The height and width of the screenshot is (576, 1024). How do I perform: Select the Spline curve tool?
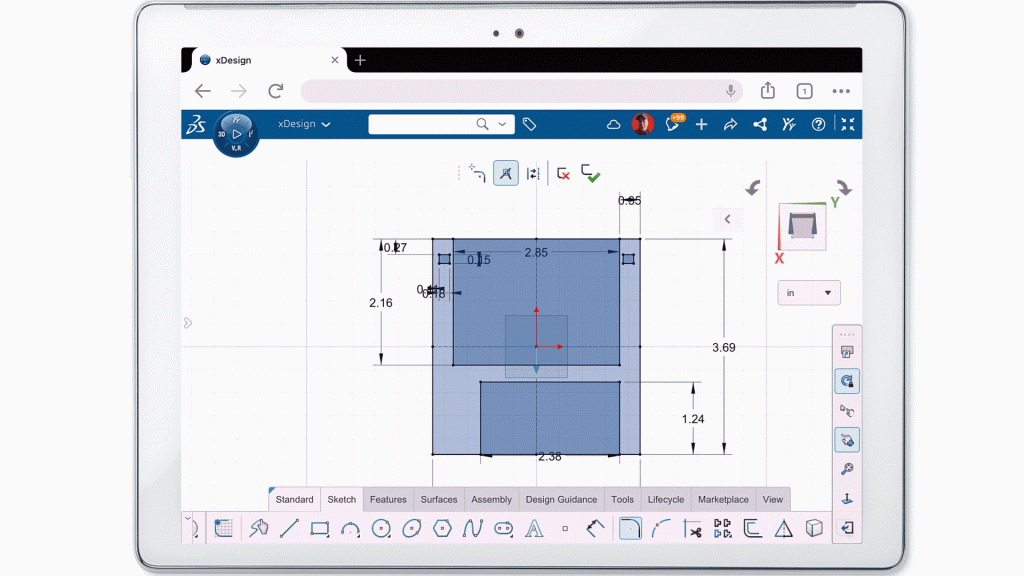[x=473, y=528]
